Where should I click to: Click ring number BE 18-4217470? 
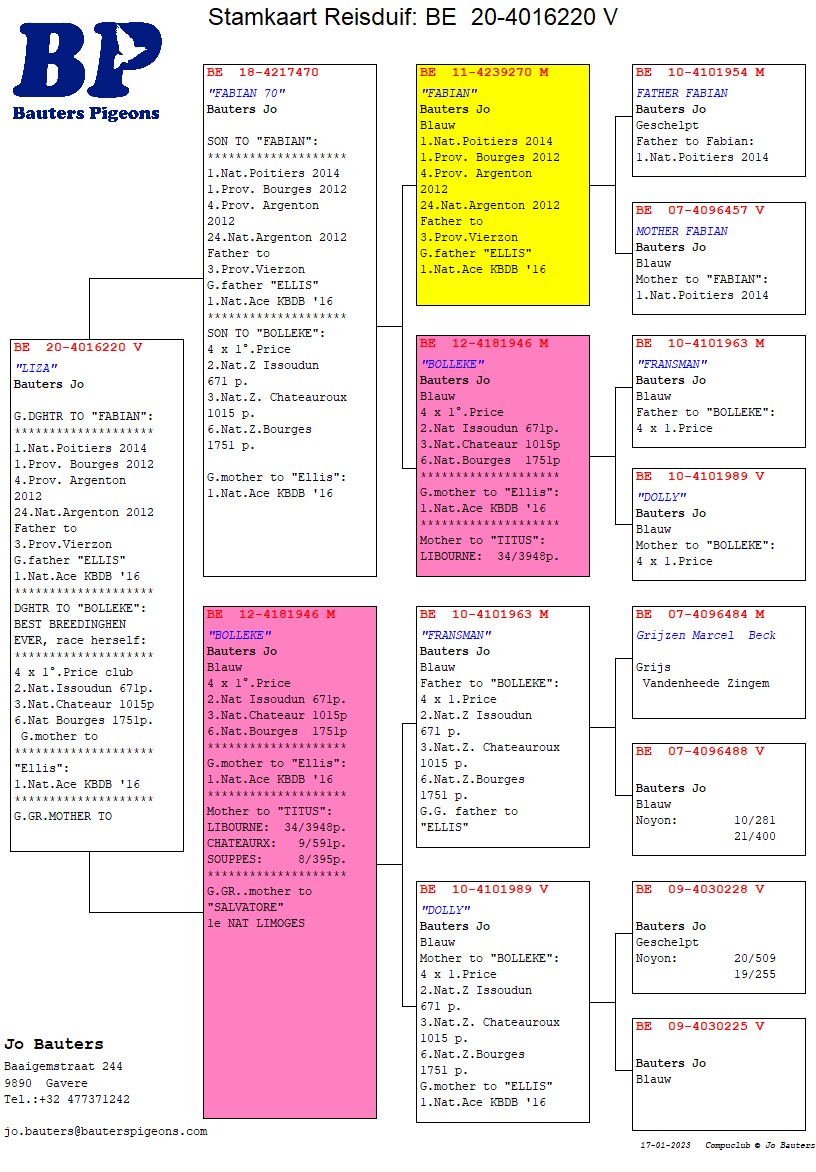(263, 73)
